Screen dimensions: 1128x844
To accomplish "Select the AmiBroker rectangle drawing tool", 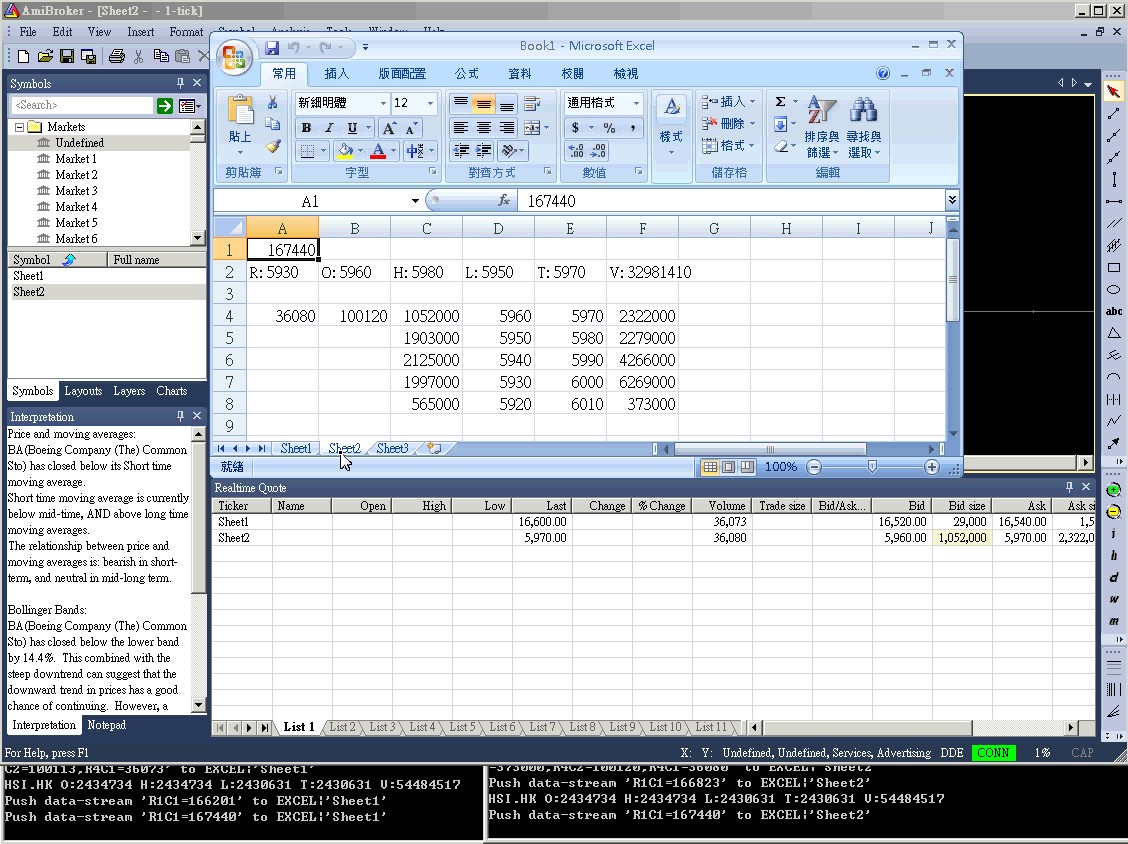I will click(x=1114, y=268).
